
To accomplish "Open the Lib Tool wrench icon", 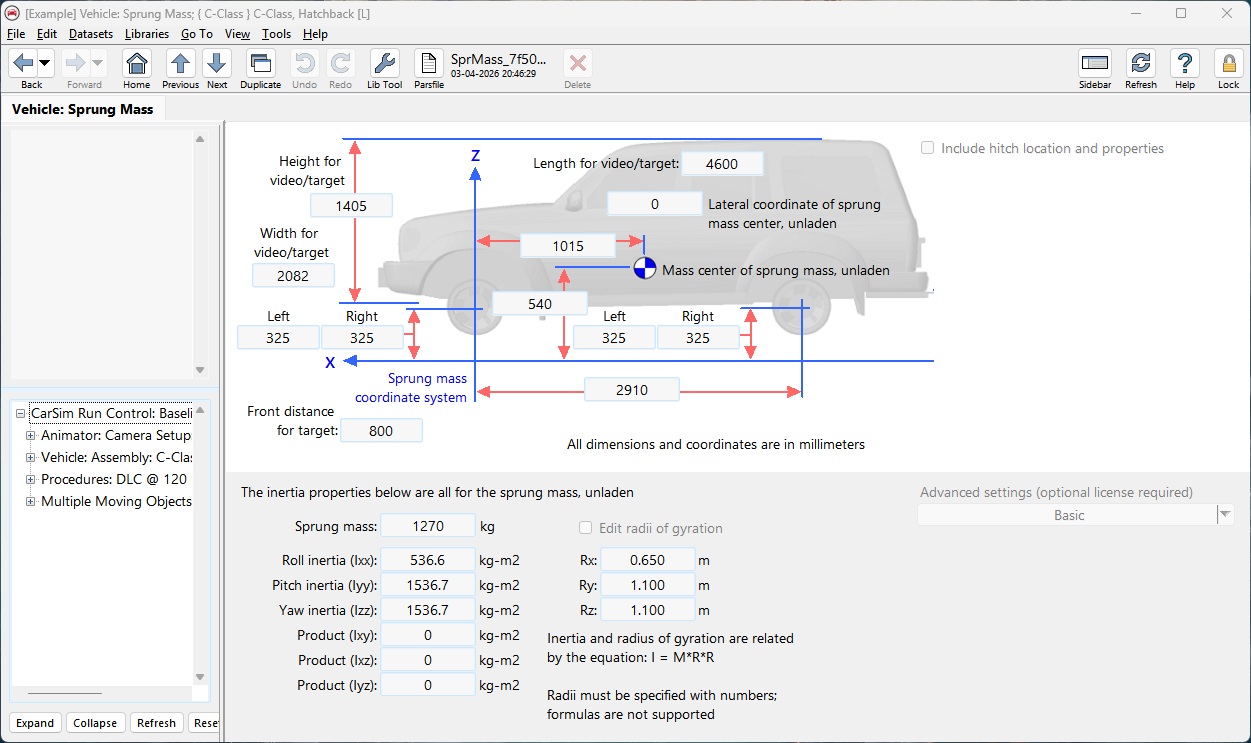I will point(384,66).
